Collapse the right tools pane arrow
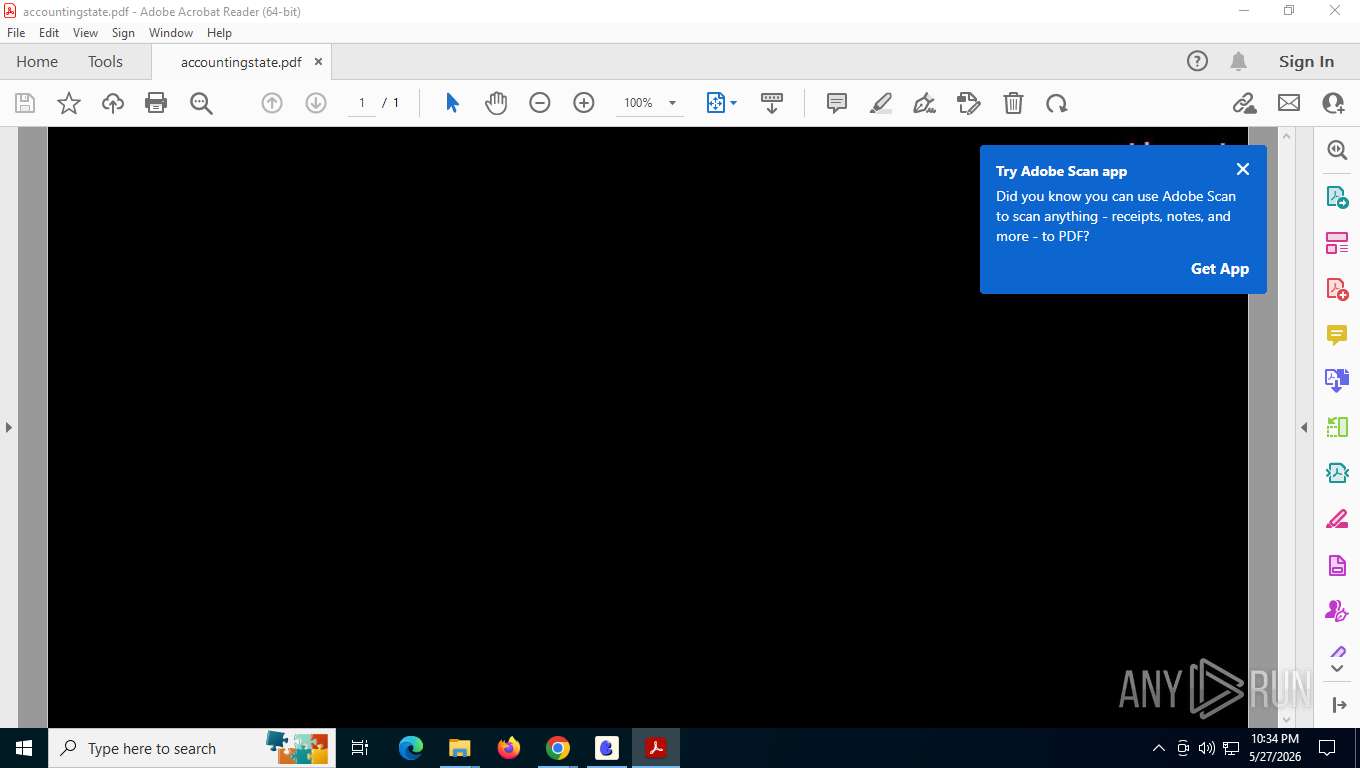 [1304, 427]
